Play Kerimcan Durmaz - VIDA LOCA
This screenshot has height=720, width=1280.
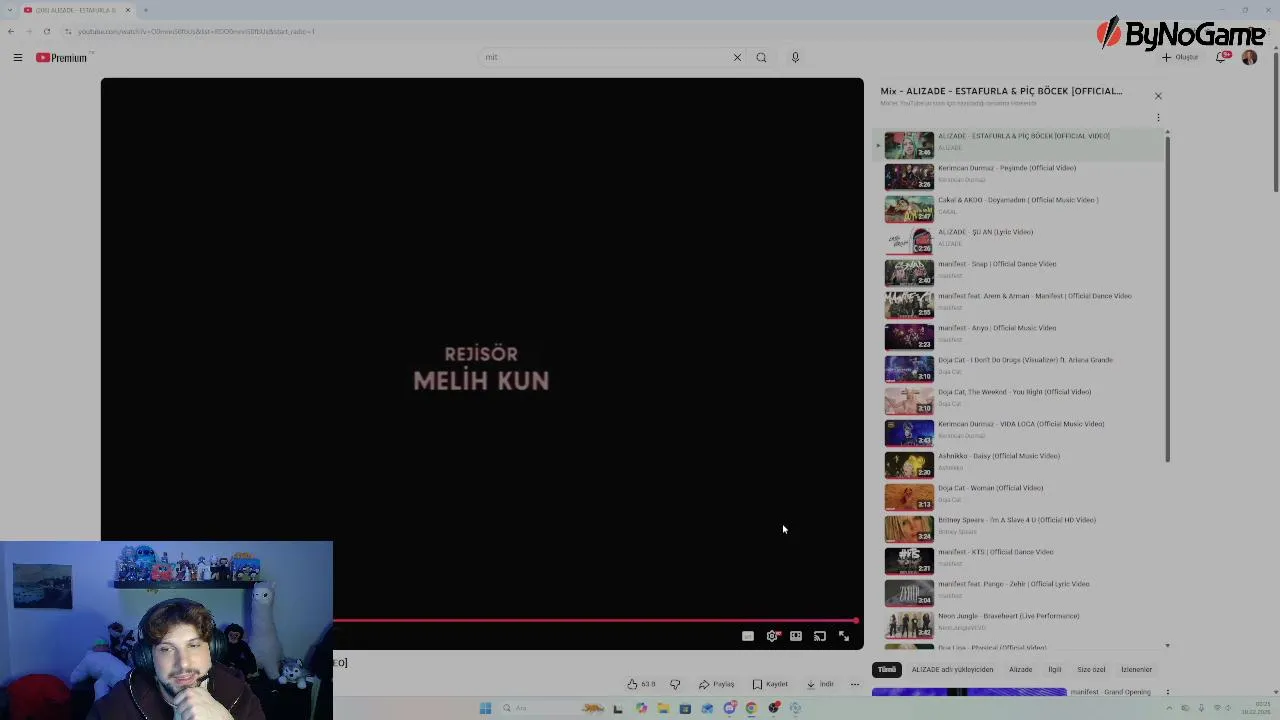tap(1020, 432)
